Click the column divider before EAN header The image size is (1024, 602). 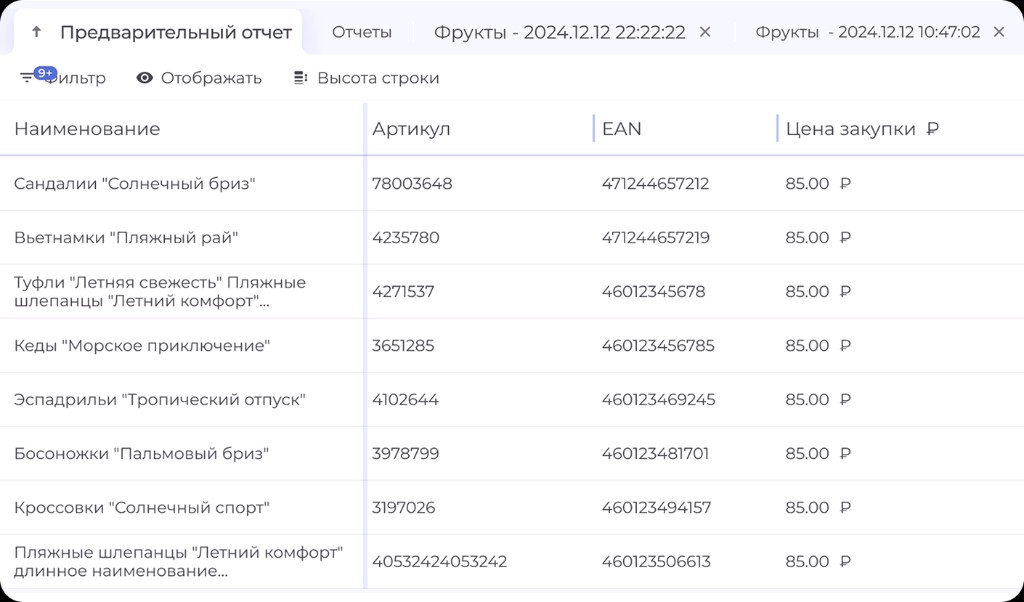(594, 129)
